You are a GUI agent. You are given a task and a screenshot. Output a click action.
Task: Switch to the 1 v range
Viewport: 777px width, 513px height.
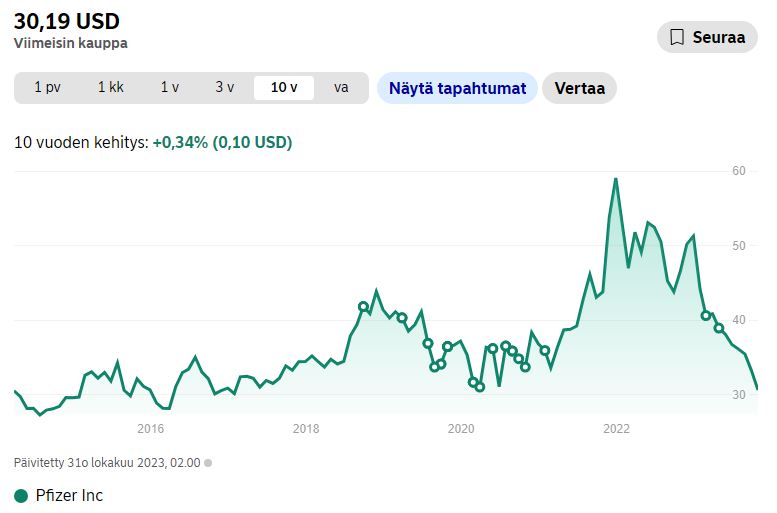point(169,88)
